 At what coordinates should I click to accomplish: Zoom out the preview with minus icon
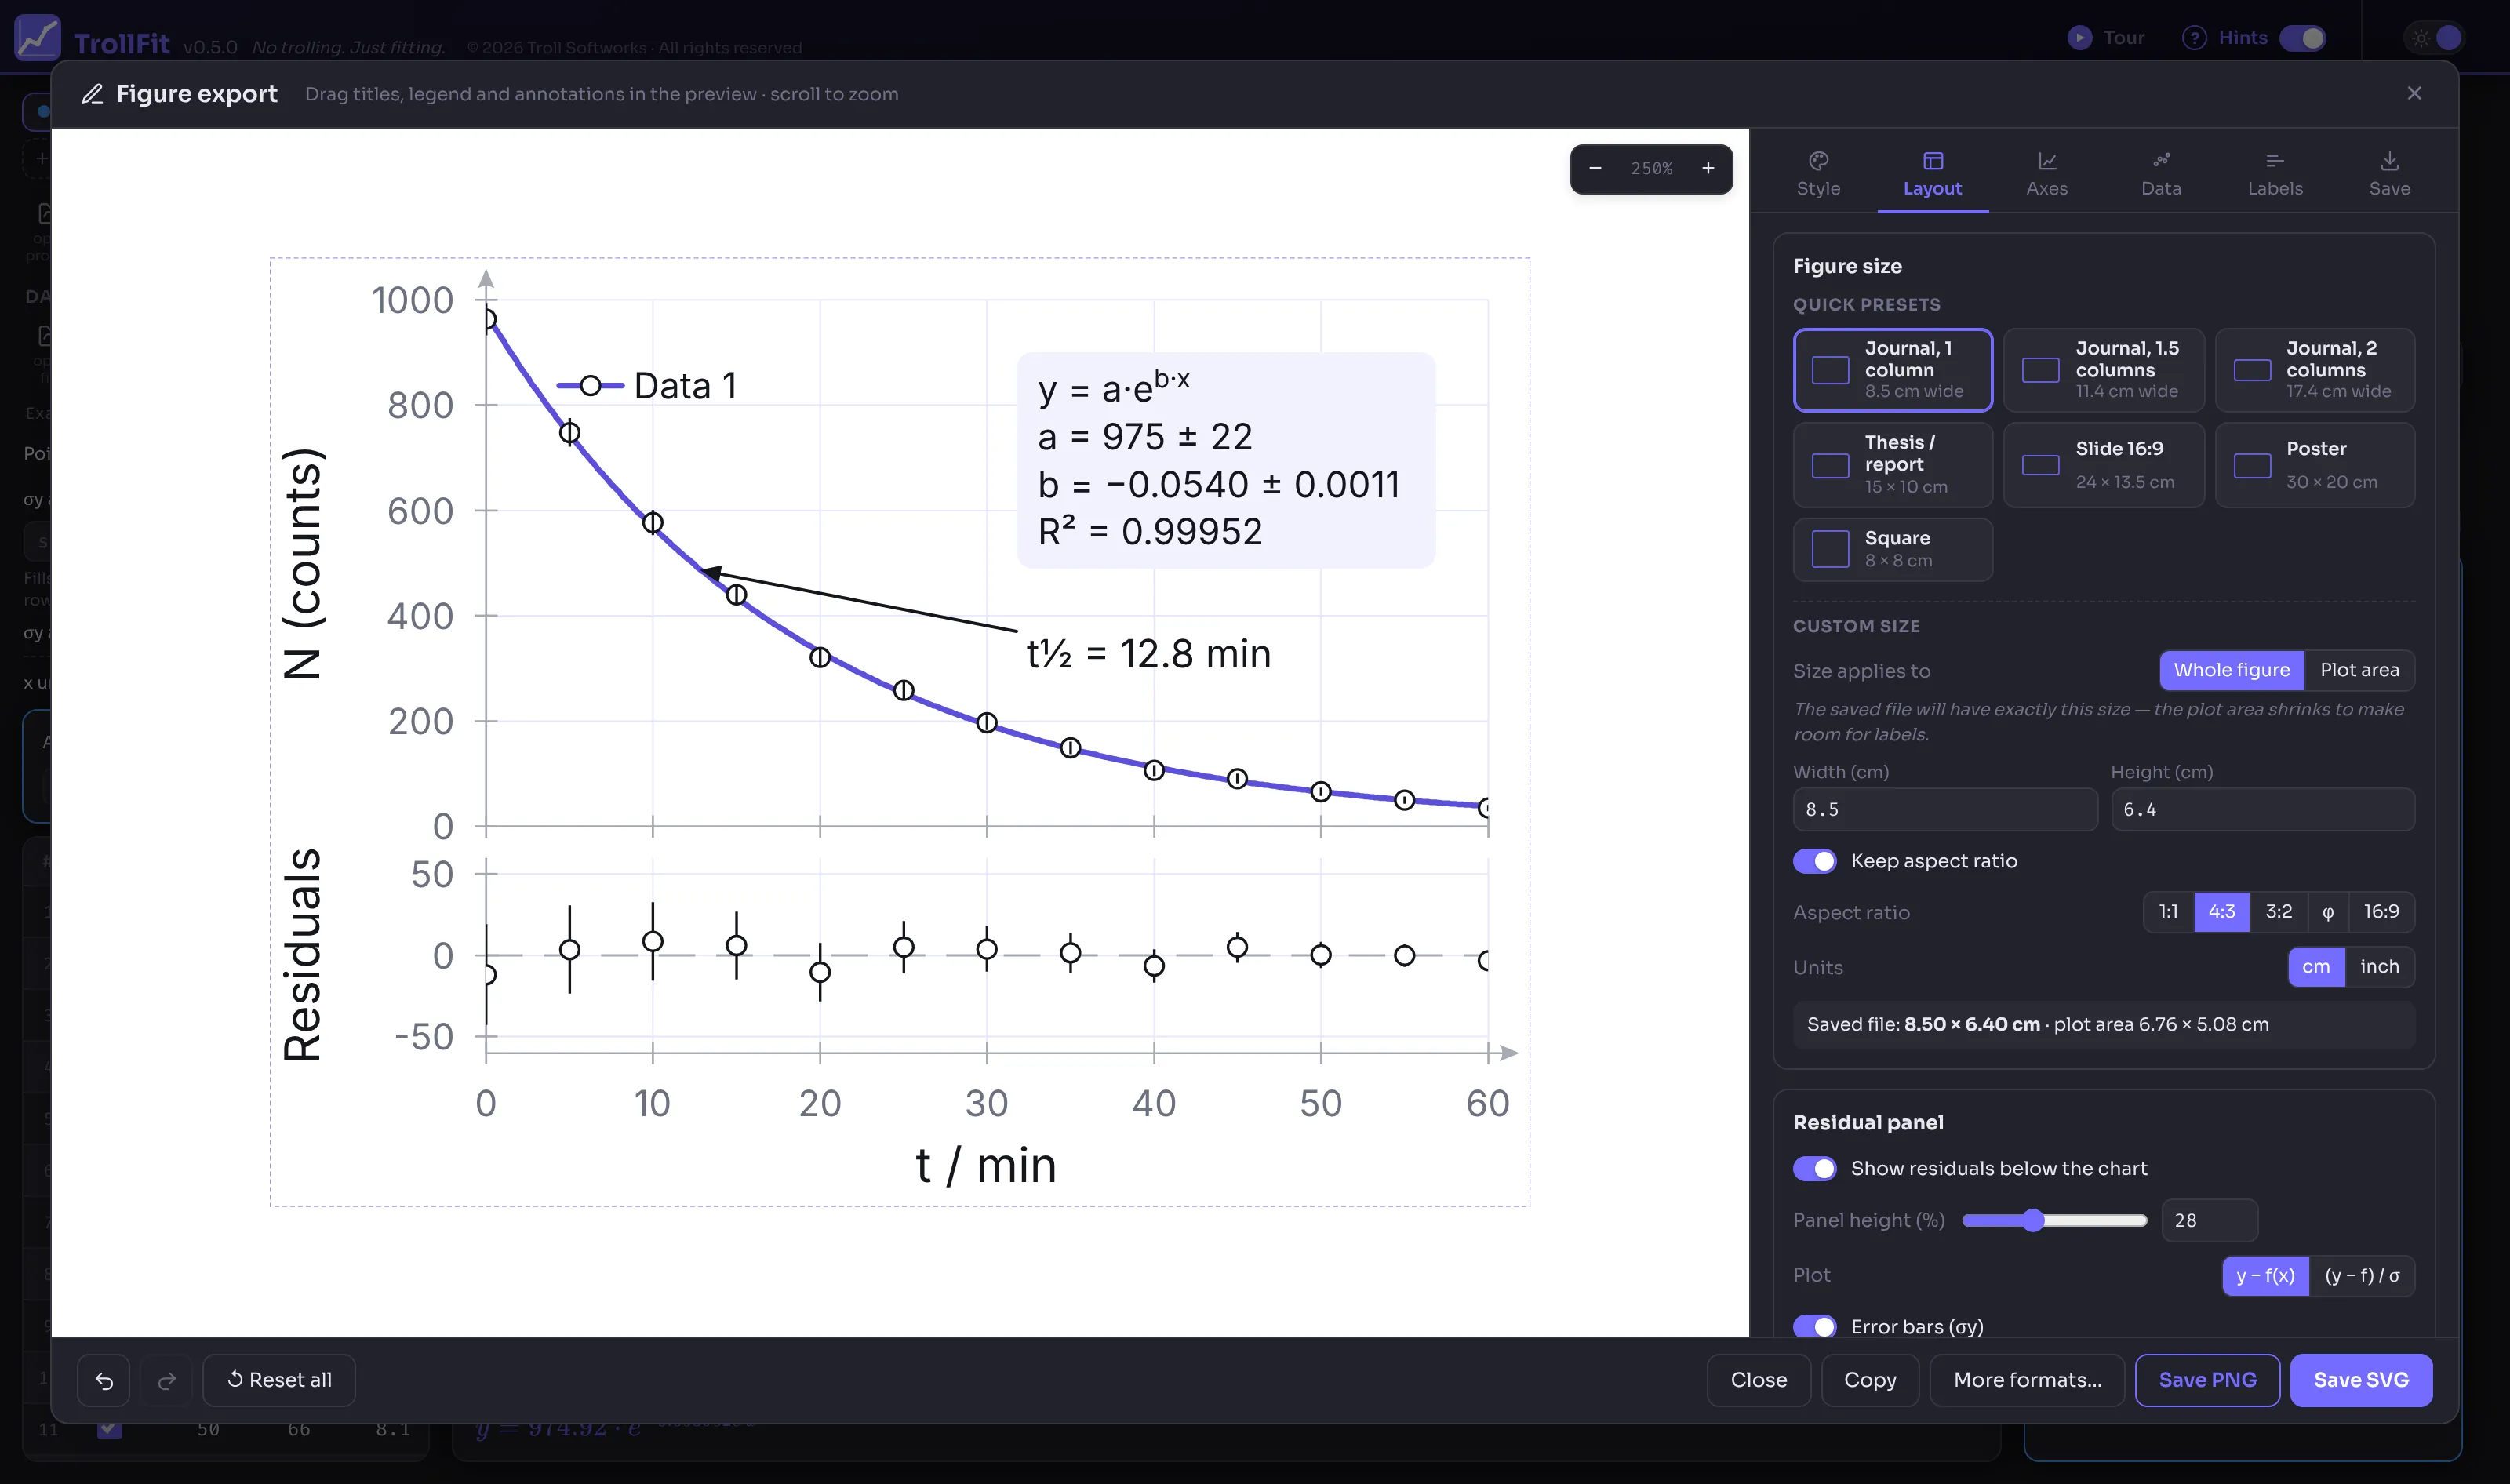coord(1595,168)
